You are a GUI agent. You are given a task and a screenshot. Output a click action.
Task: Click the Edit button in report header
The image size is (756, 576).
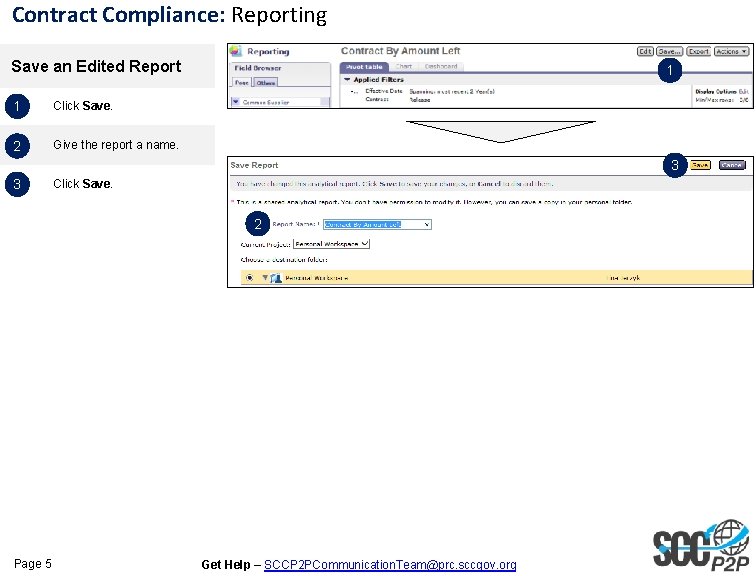click(x=645, y=51)
